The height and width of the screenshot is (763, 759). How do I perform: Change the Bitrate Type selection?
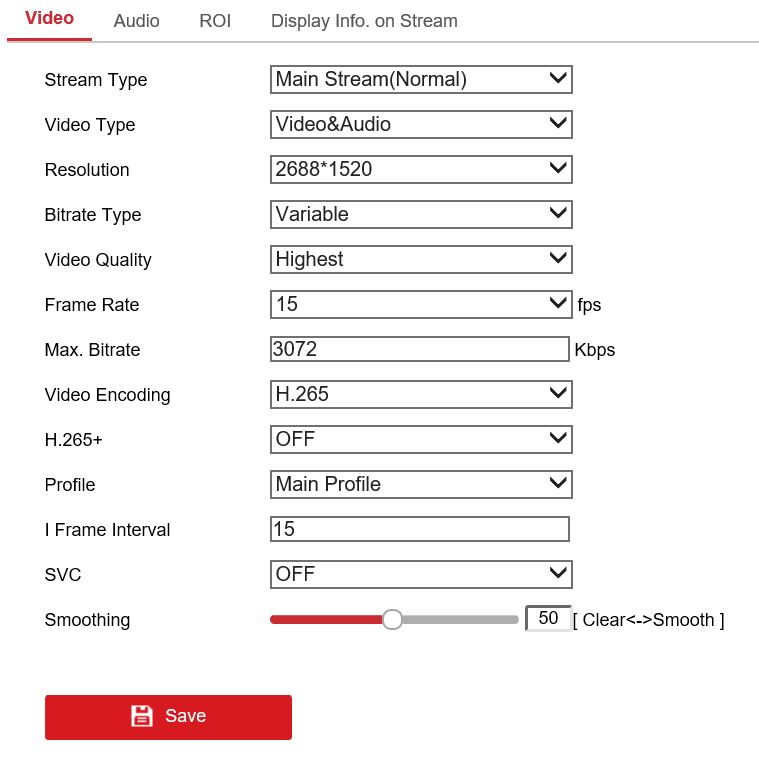click(421, 214)
